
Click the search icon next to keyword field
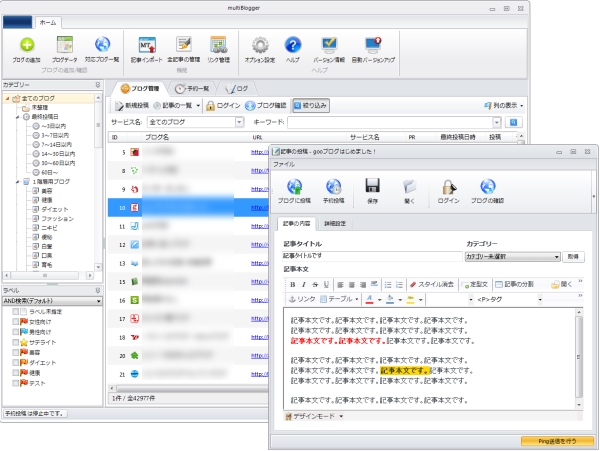point(514,122)
